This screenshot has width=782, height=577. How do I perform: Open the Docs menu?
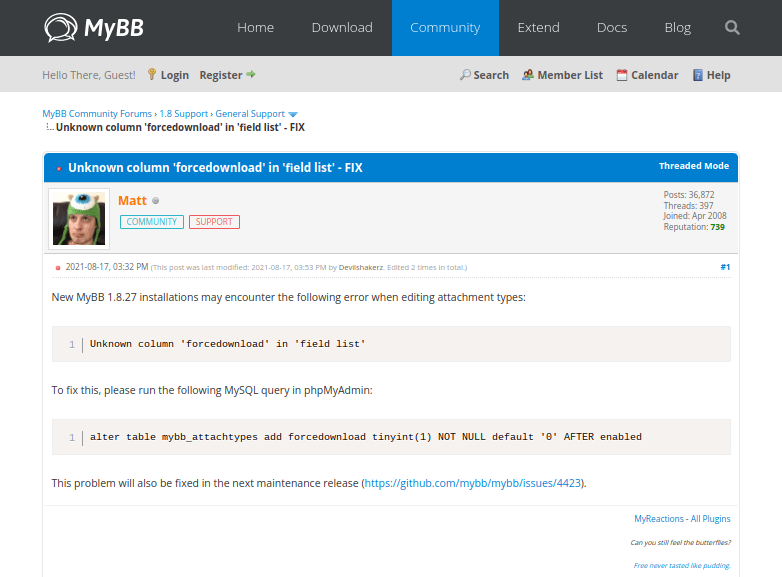pyautogui.click(x=612, y=27)
